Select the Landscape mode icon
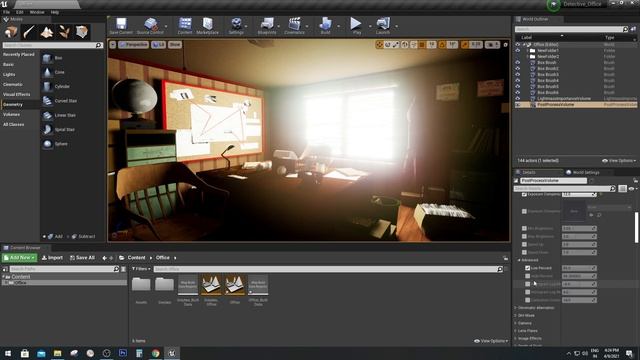This screenshot has height=360, width=640. 47,32
